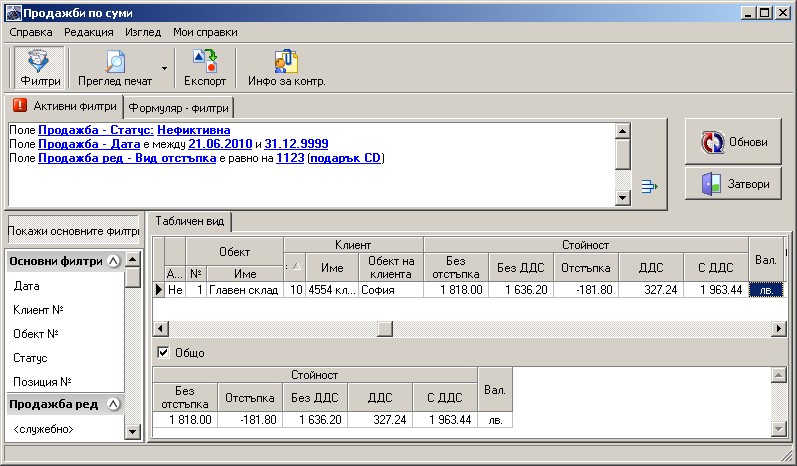Select the Статус filter item
Viewport: 797px width, 466px height.
[30, 358]
